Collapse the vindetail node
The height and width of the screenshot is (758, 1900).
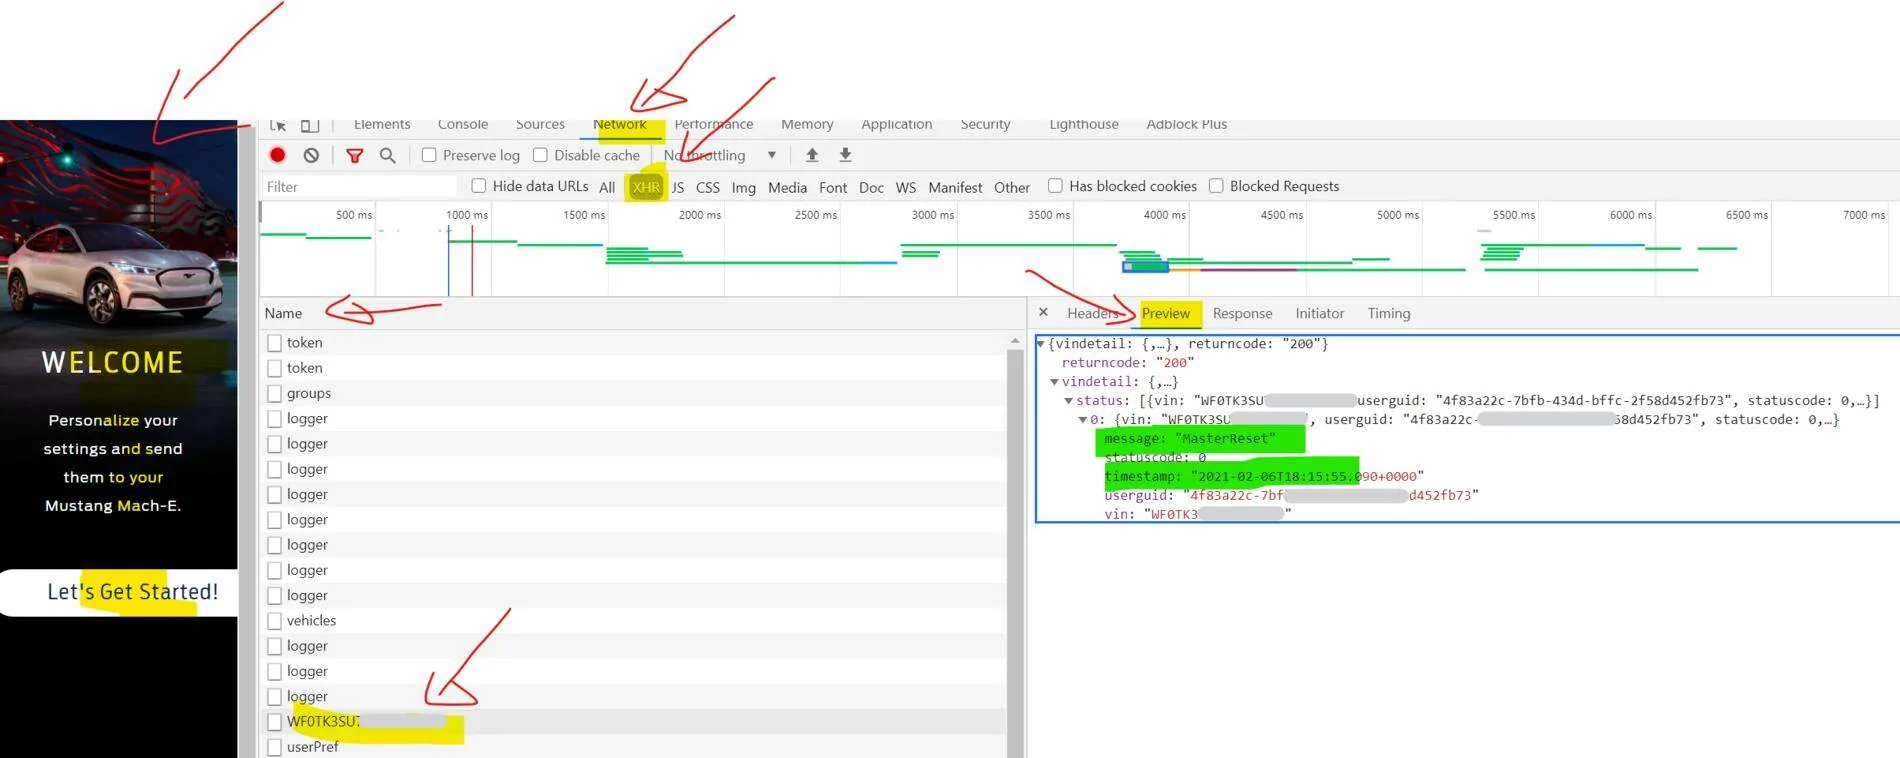tap(1054, 382)
